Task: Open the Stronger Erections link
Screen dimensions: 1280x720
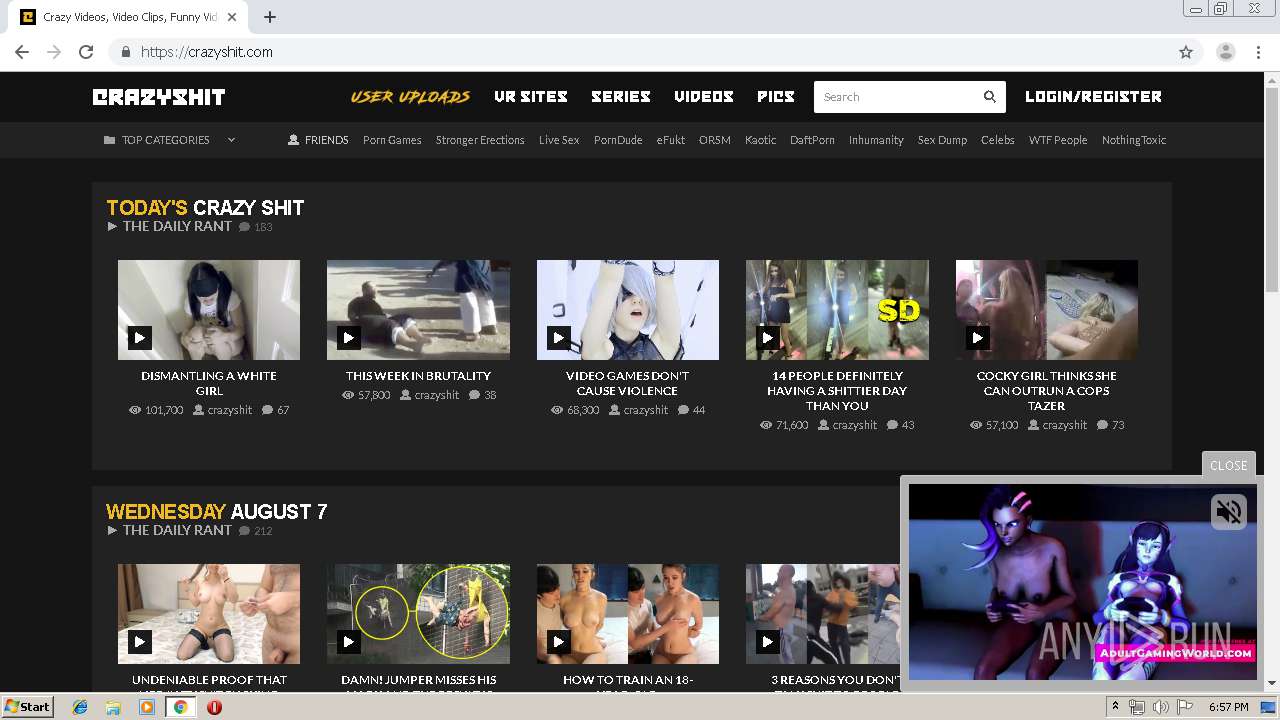Action: click(x=480, y=140)
